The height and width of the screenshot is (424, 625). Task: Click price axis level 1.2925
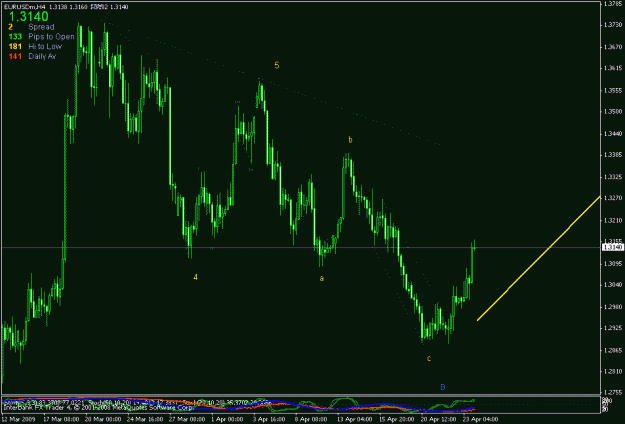coord(612,328)
